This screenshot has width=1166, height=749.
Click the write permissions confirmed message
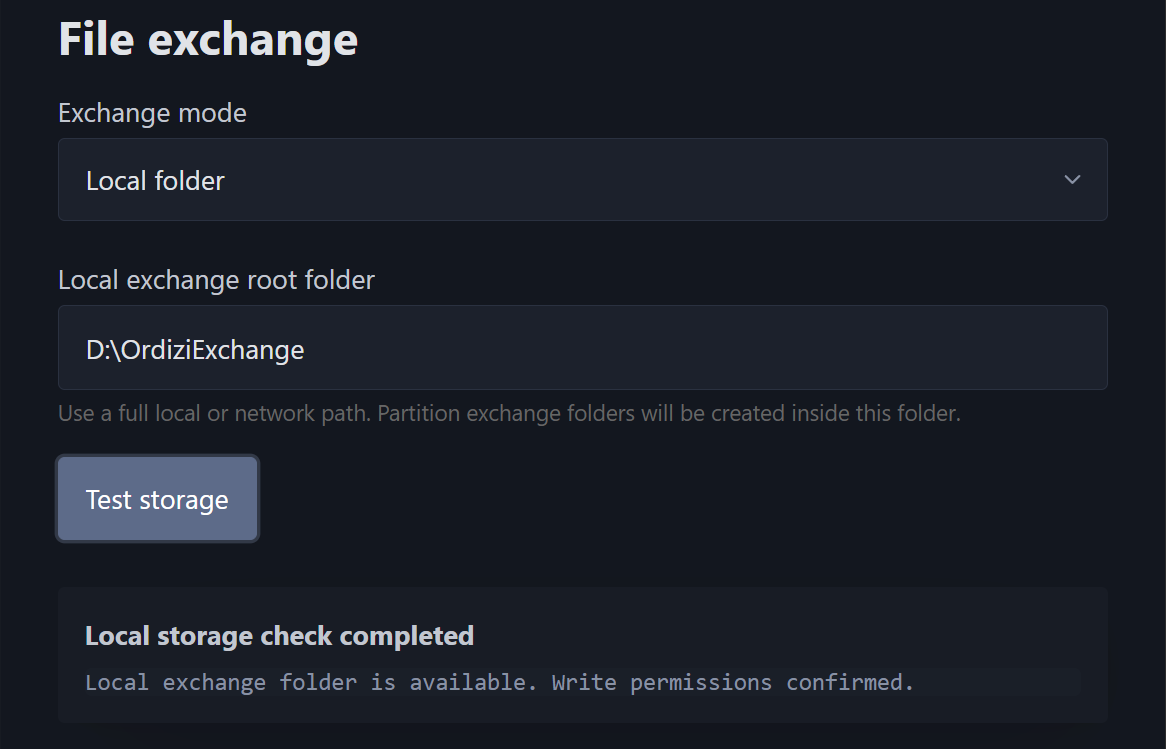[732, 682]
